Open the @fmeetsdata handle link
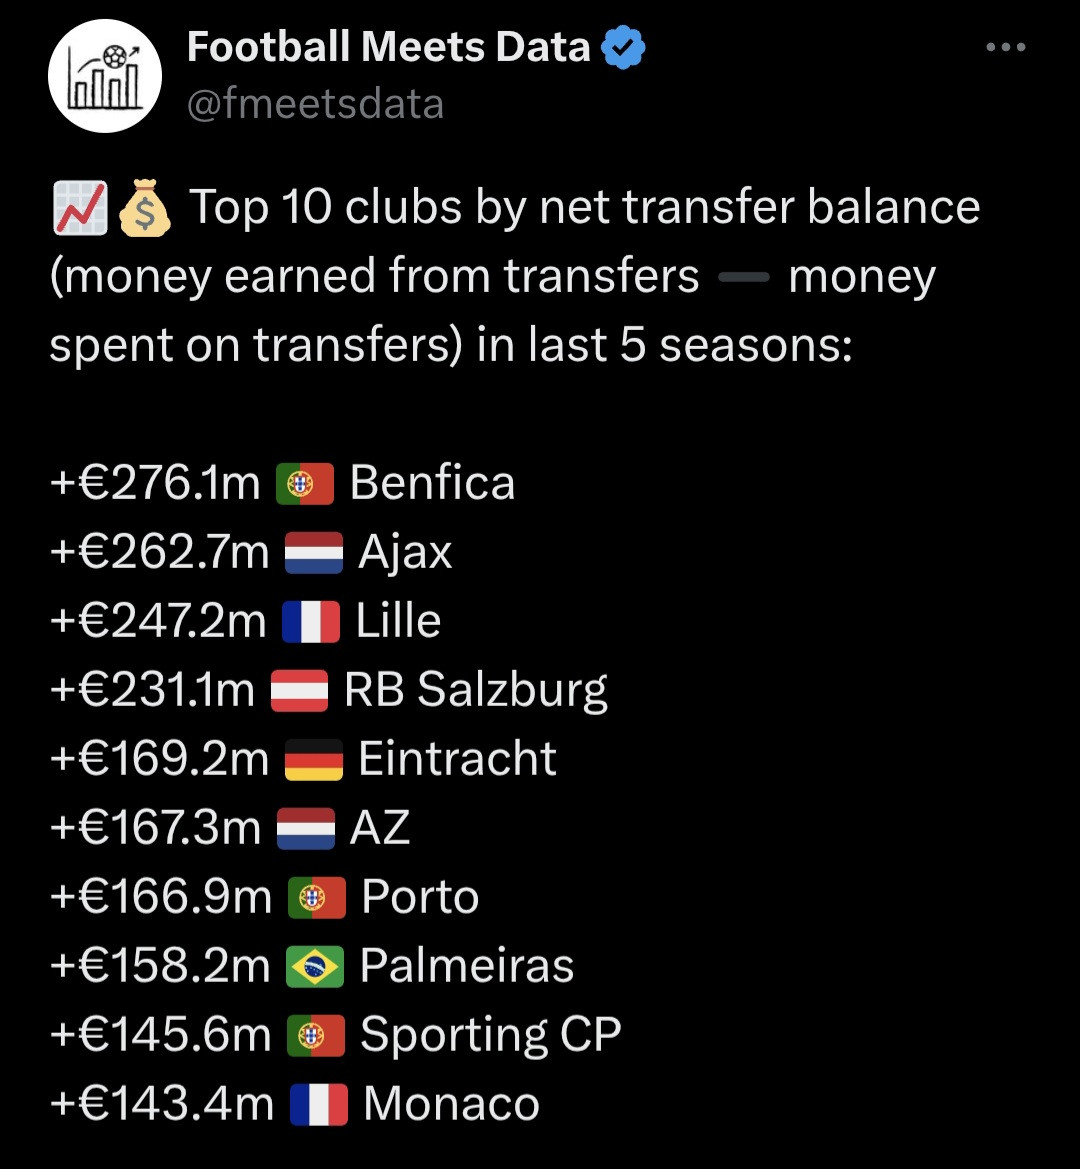The height and width of the screenshot is (1169, 1080). 315,104
